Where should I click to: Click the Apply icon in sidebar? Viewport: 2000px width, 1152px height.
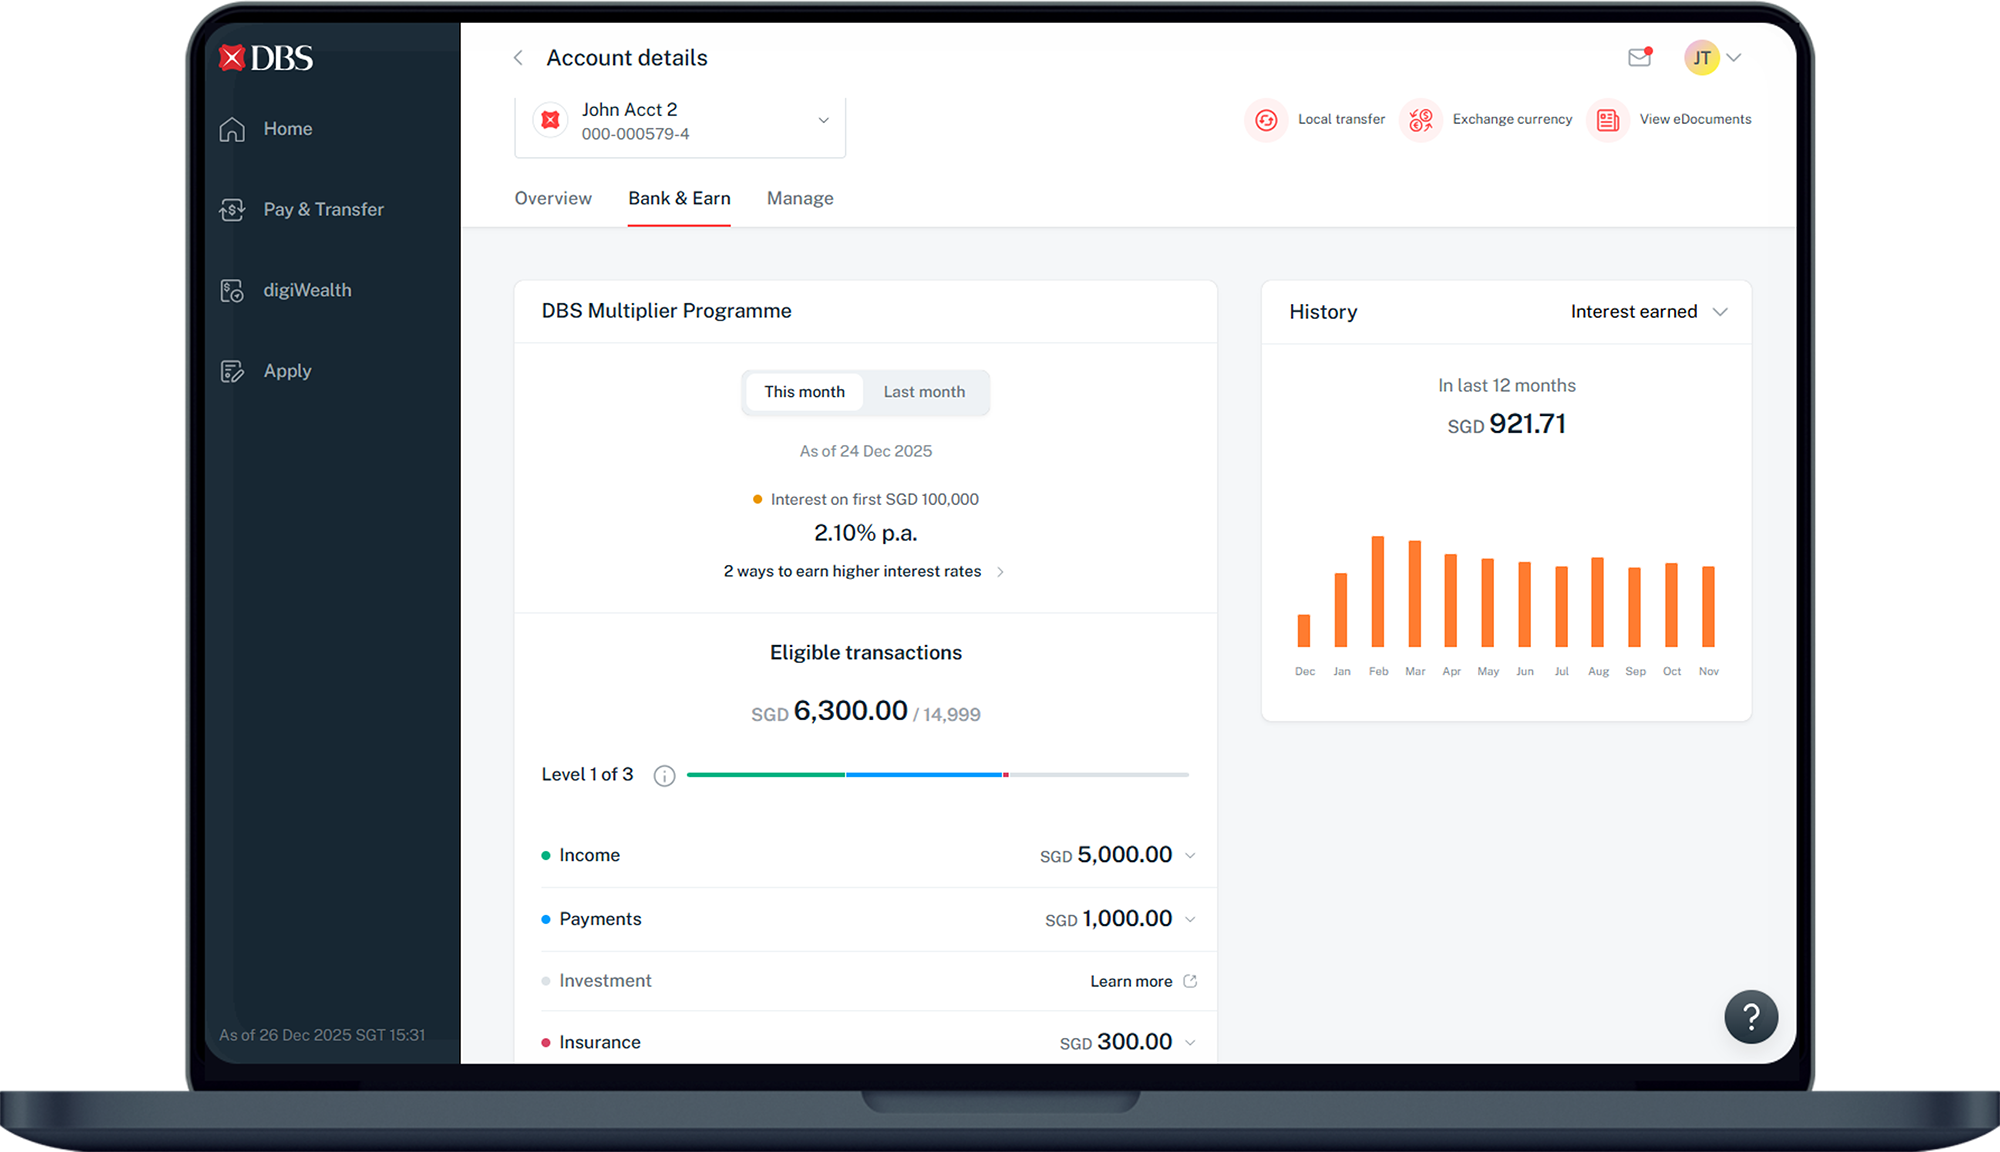point(231,370)
